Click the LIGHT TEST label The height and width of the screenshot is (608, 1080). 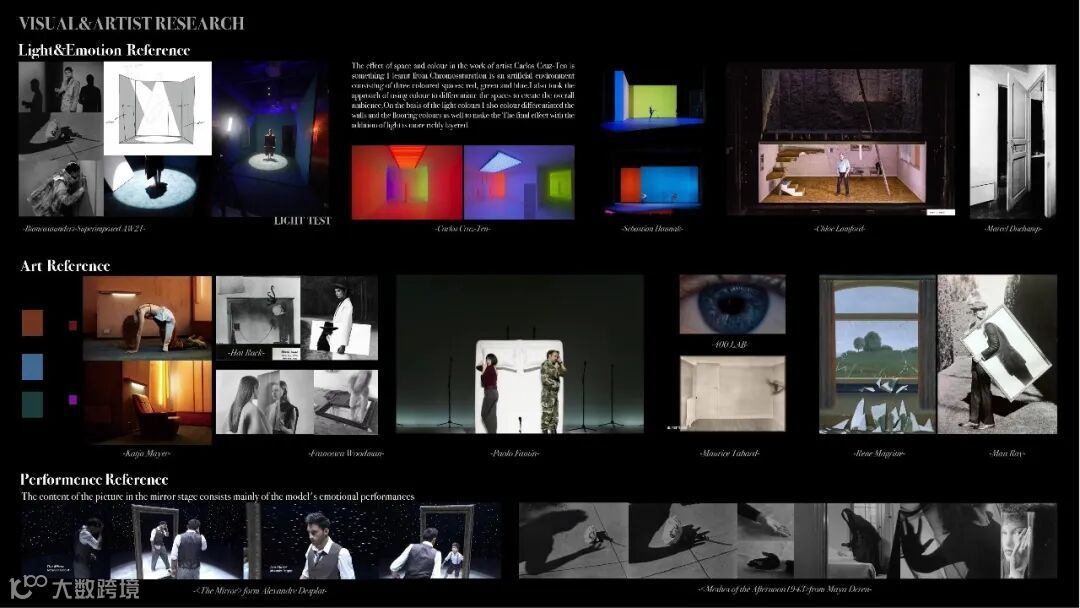click(x=302, y=220)
